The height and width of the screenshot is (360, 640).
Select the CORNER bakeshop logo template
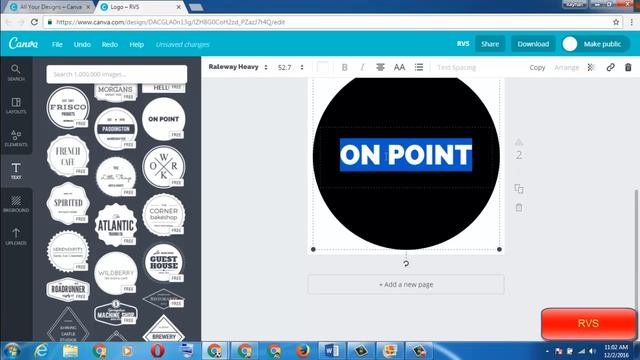[x=164, y=215]
